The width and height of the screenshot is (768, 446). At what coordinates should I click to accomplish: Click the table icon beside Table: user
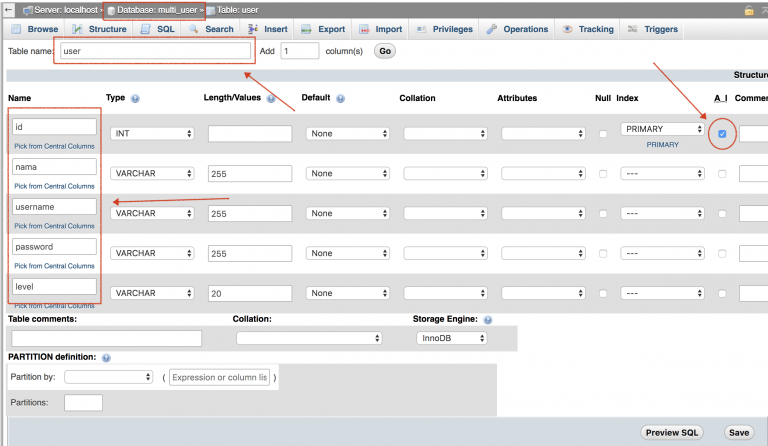click(211, 10)
